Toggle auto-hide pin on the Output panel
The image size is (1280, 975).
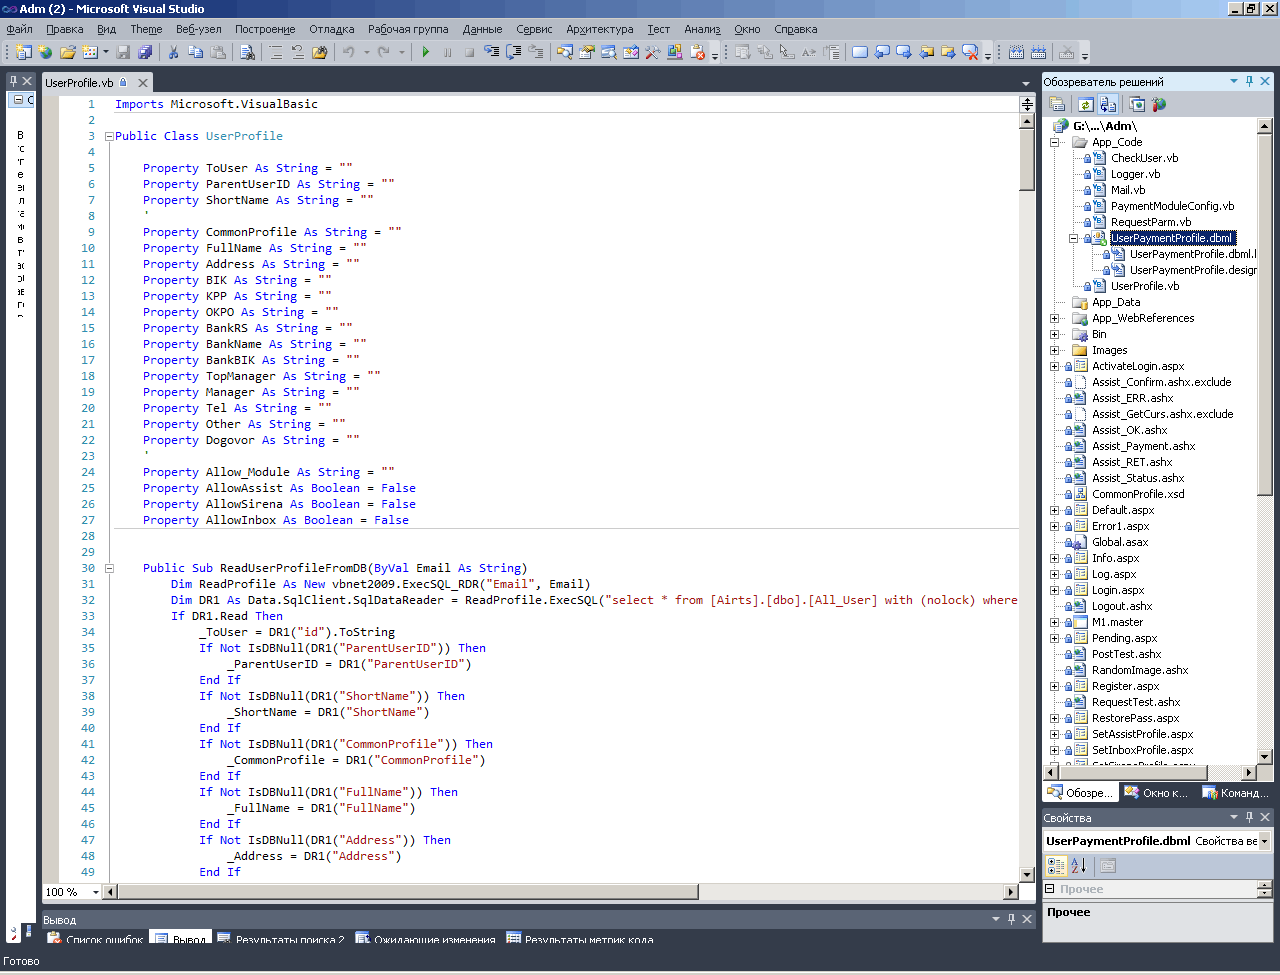click(x=1011, y=919)
